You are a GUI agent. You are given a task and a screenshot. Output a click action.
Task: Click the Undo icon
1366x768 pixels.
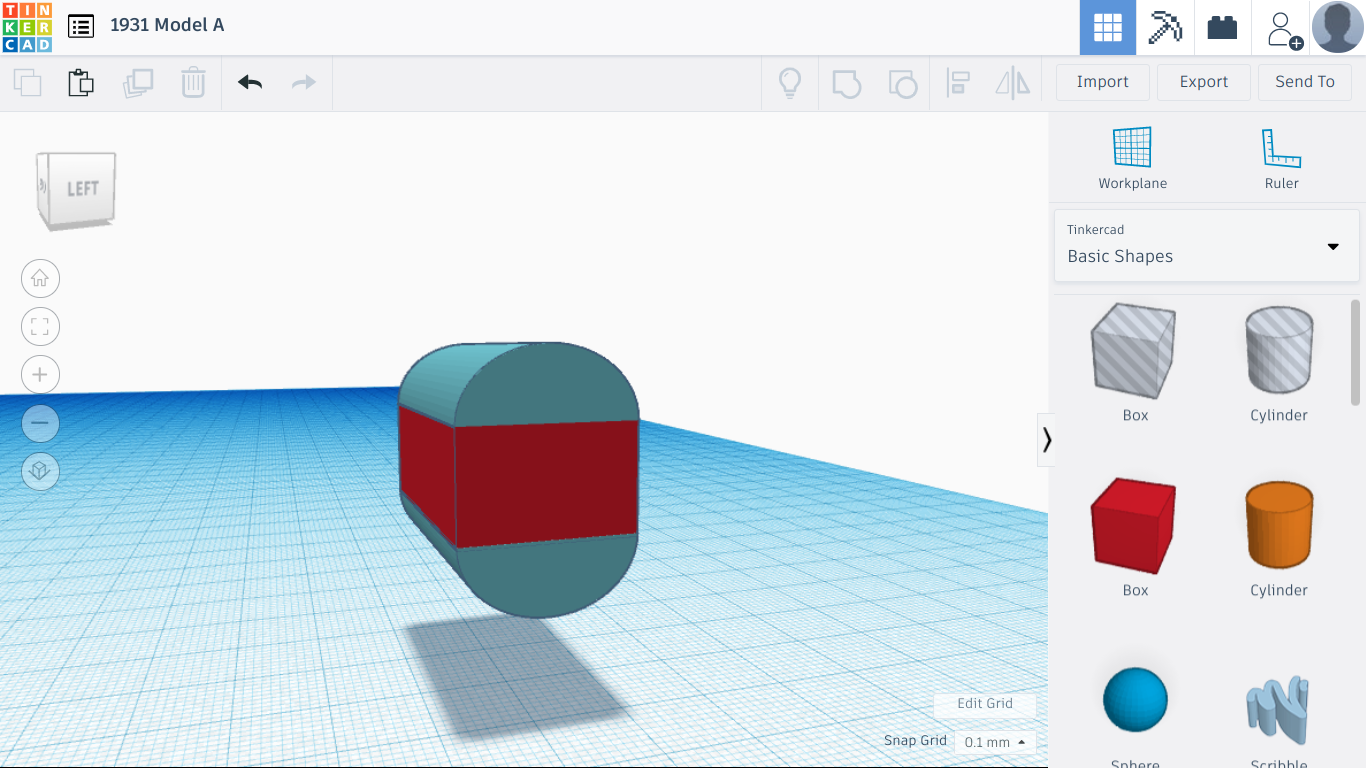point(248,82)
